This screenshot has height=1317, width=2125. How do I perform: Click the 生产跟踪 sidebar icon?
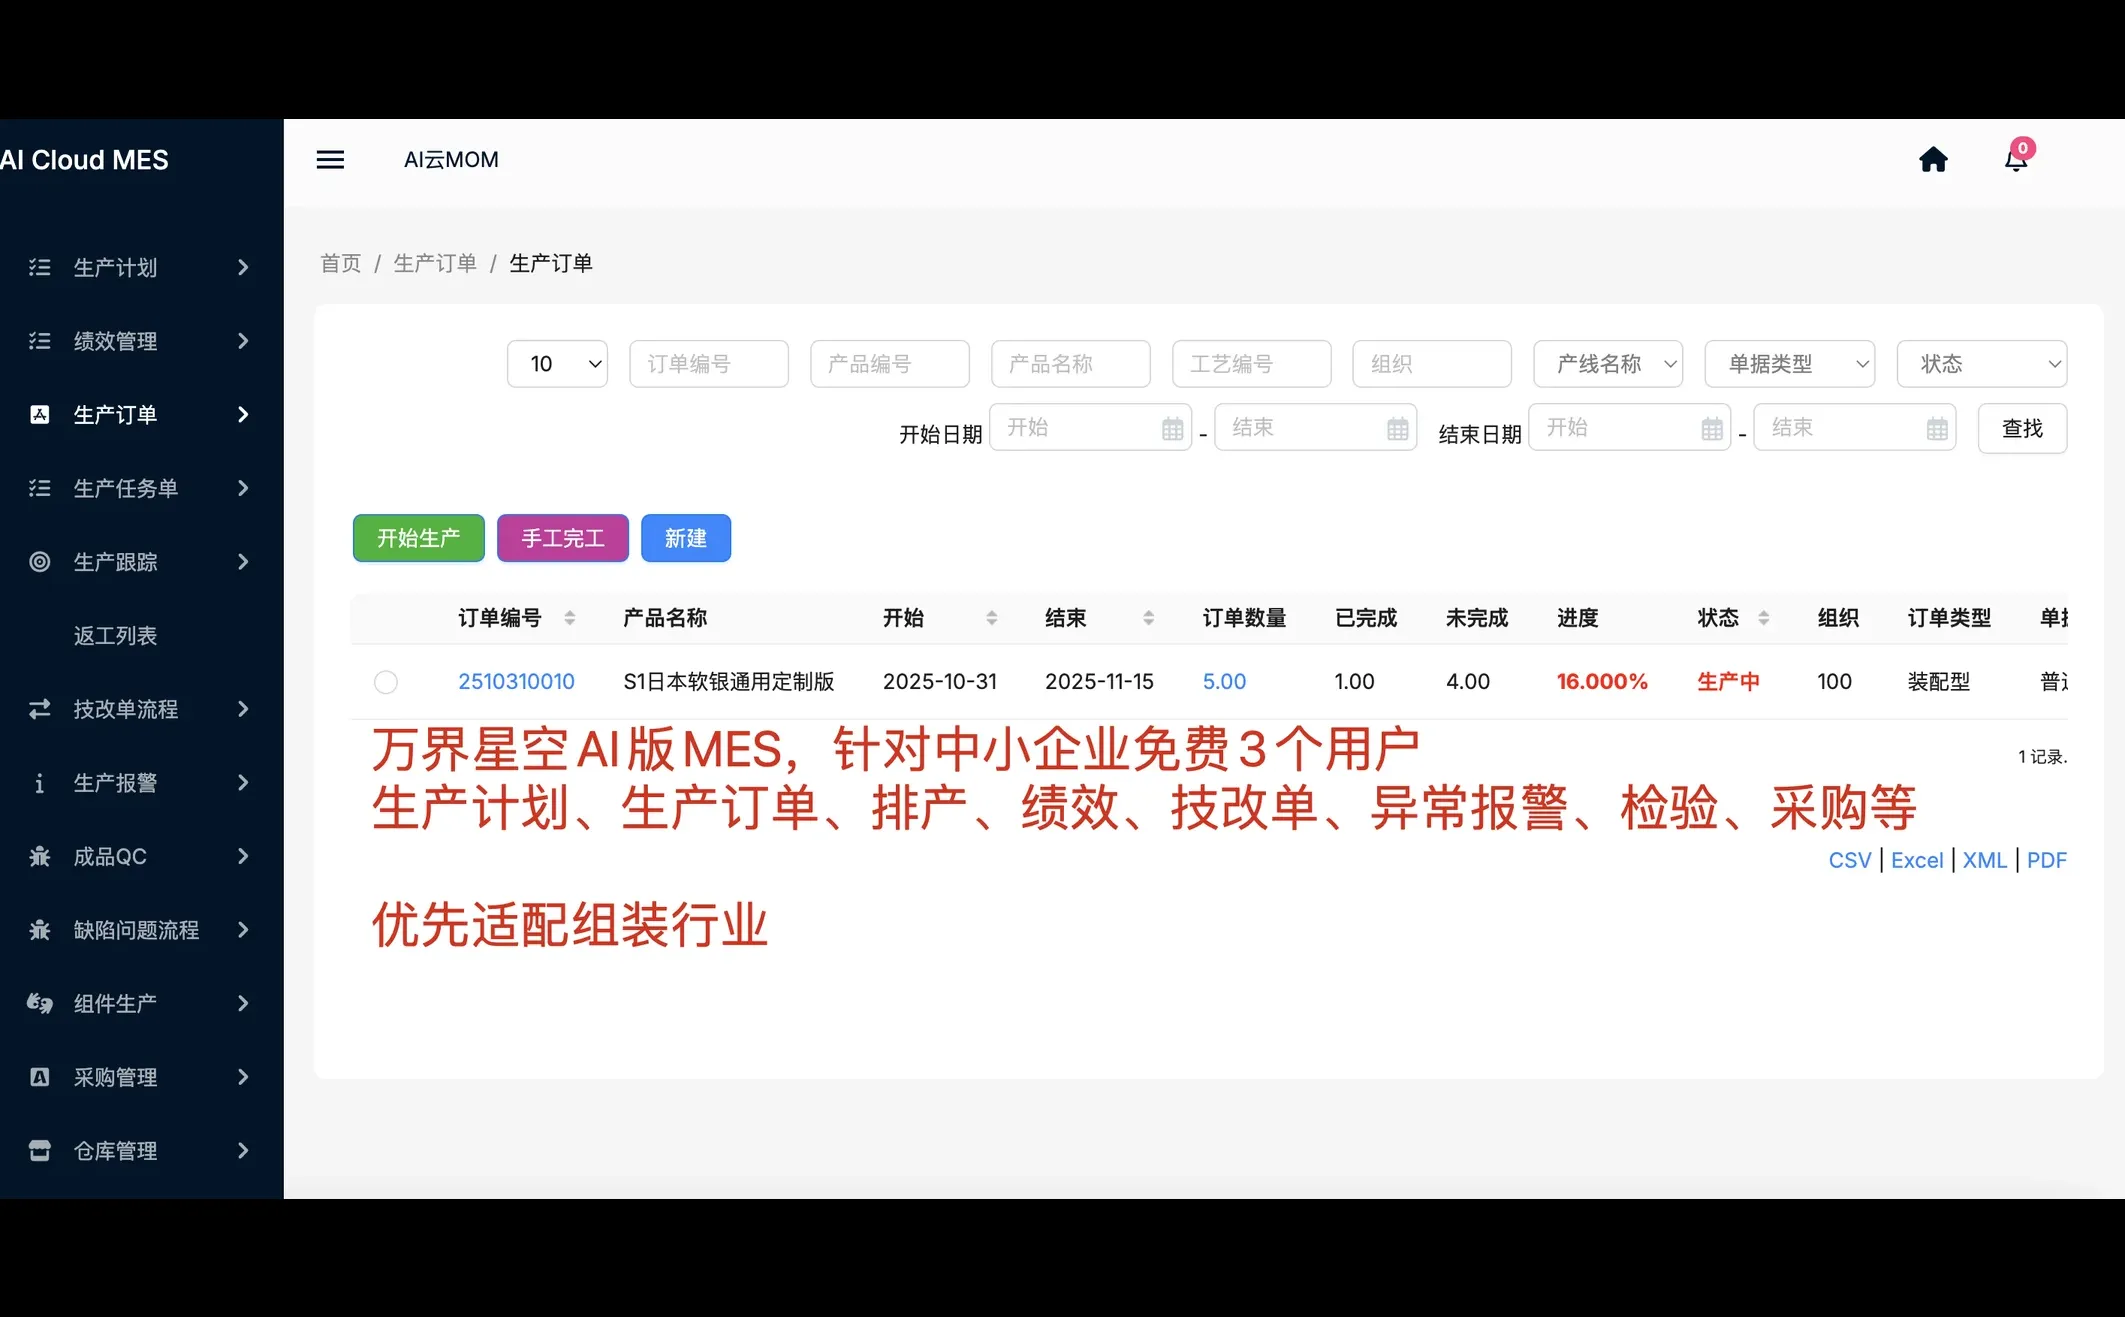pos(39,561)
